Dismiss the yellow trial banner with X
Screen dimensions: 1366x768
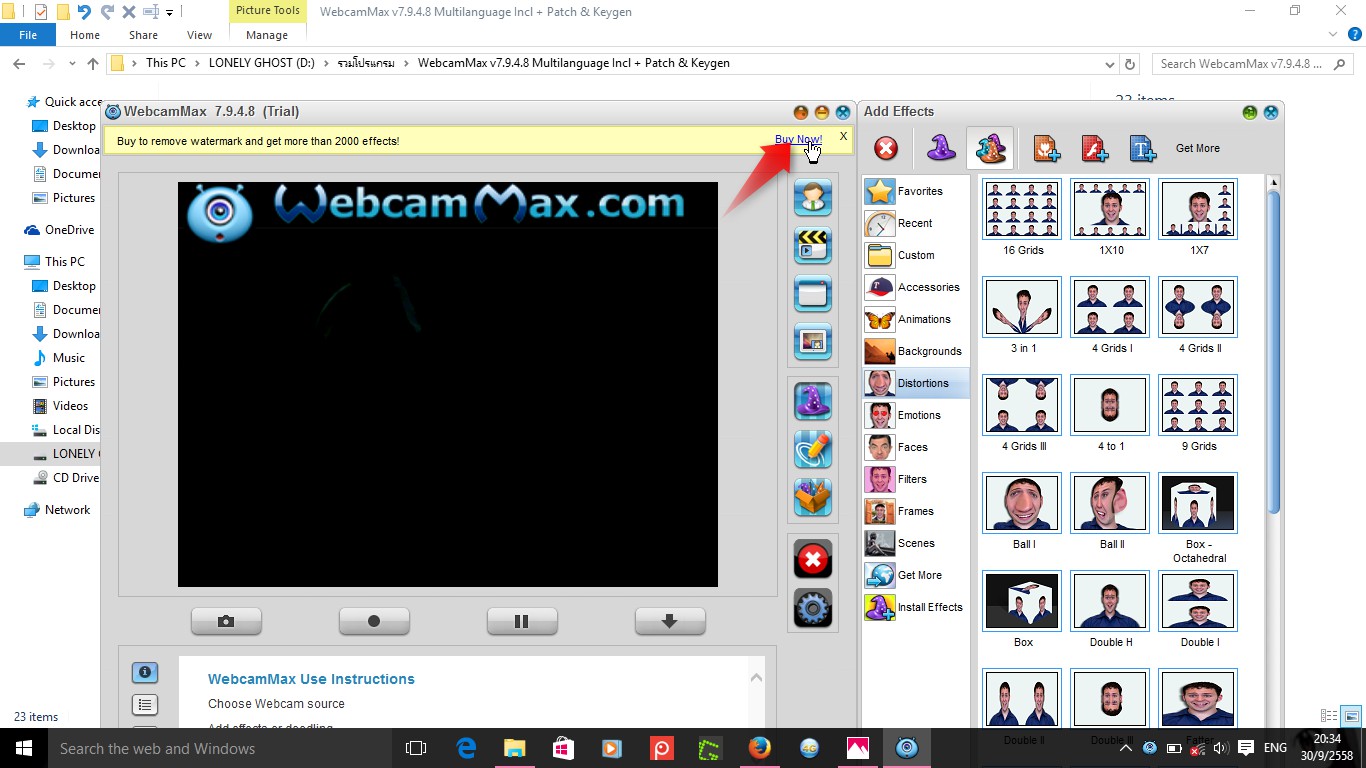pos(843,136)
